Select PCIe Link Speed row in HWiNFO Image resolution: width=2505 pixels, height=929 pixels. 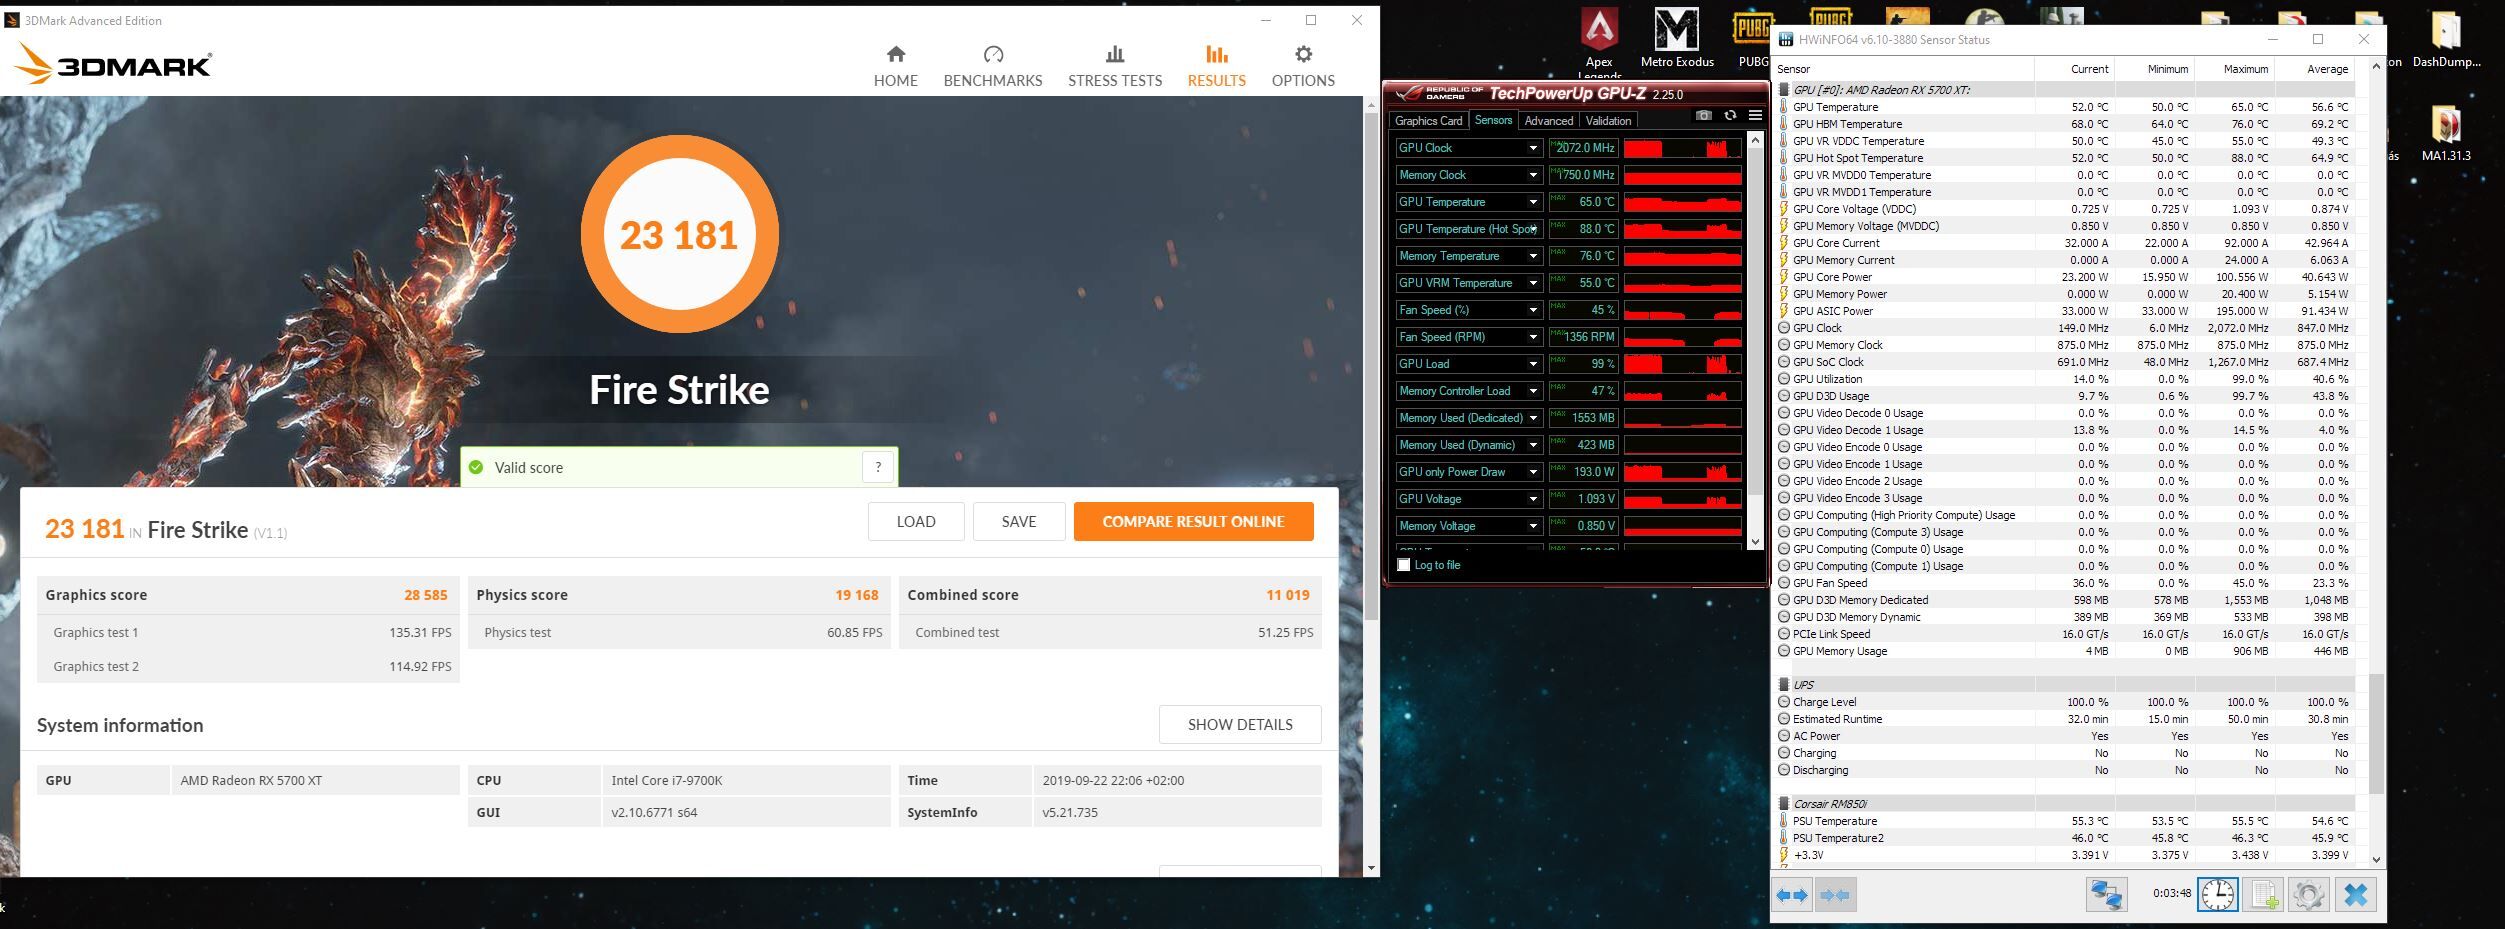[2065, 634]
